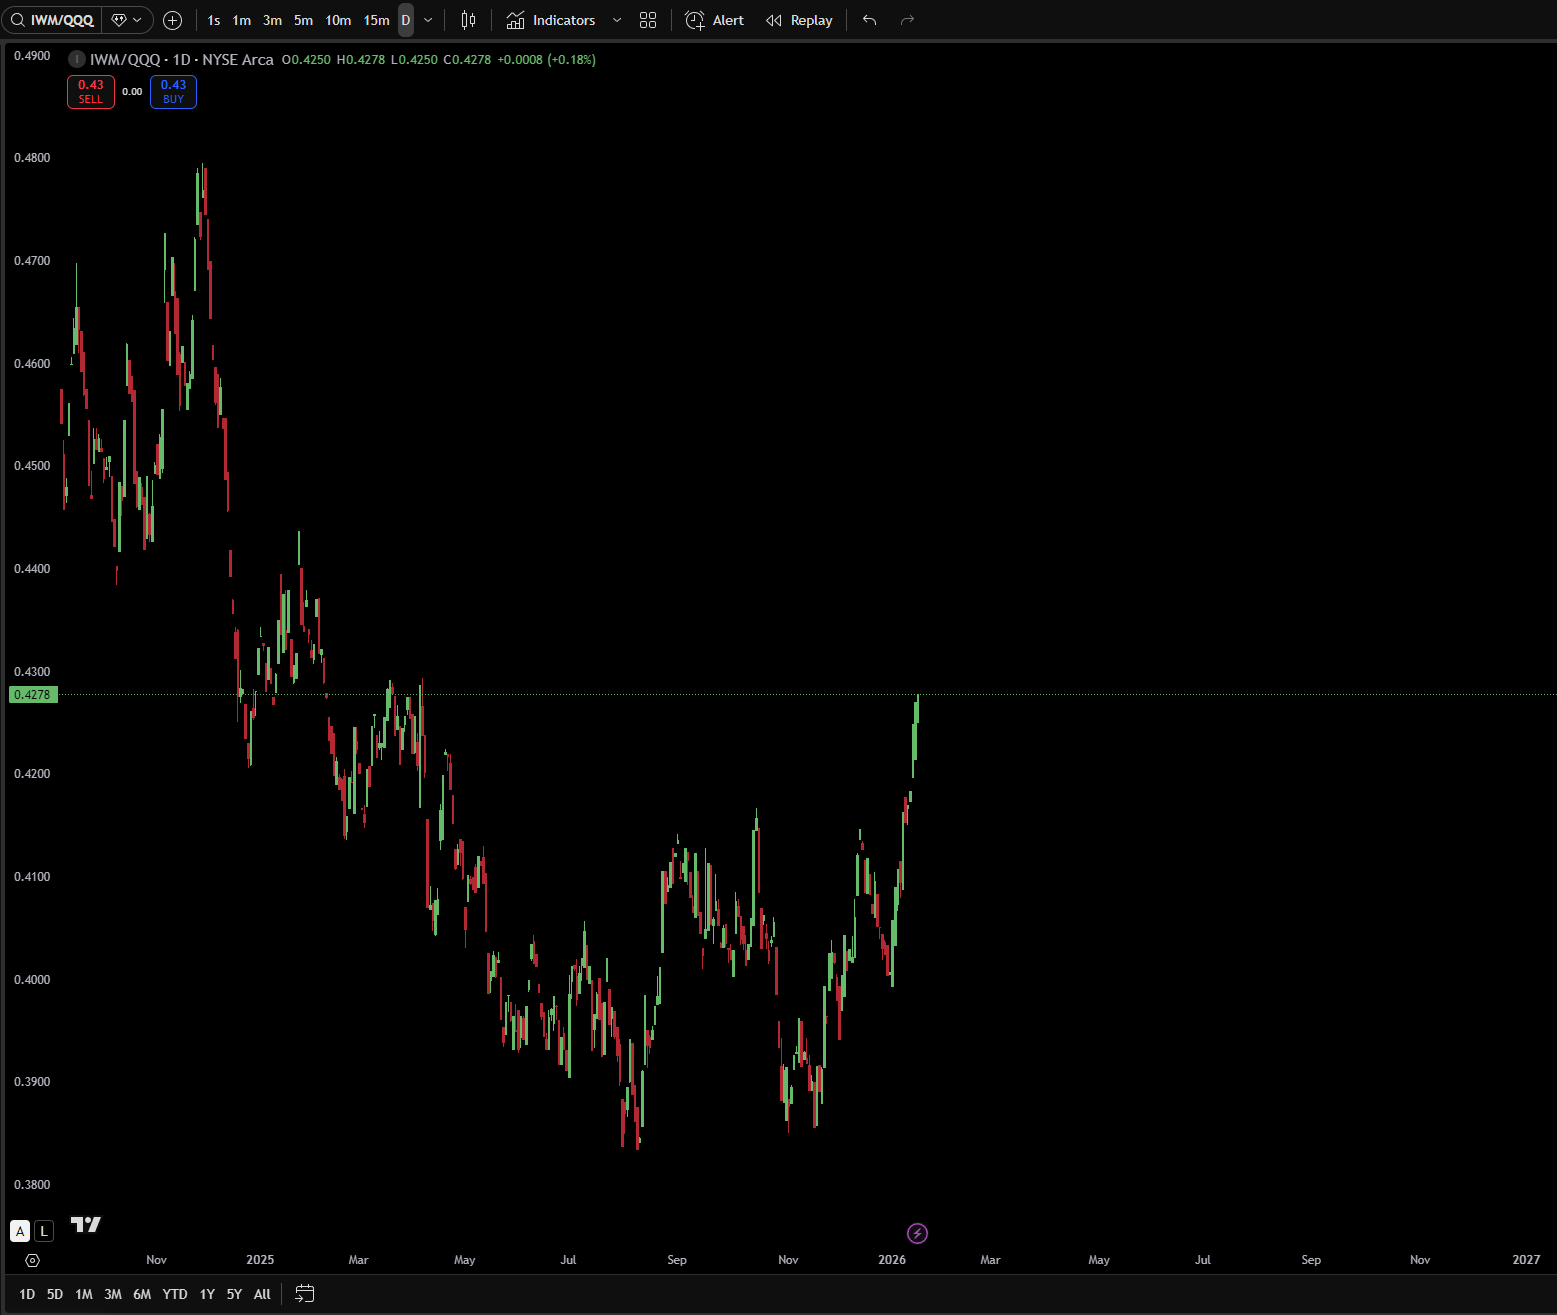Click the red 0.43 SELL button
1557x1315 pixels.
point(91,92)
